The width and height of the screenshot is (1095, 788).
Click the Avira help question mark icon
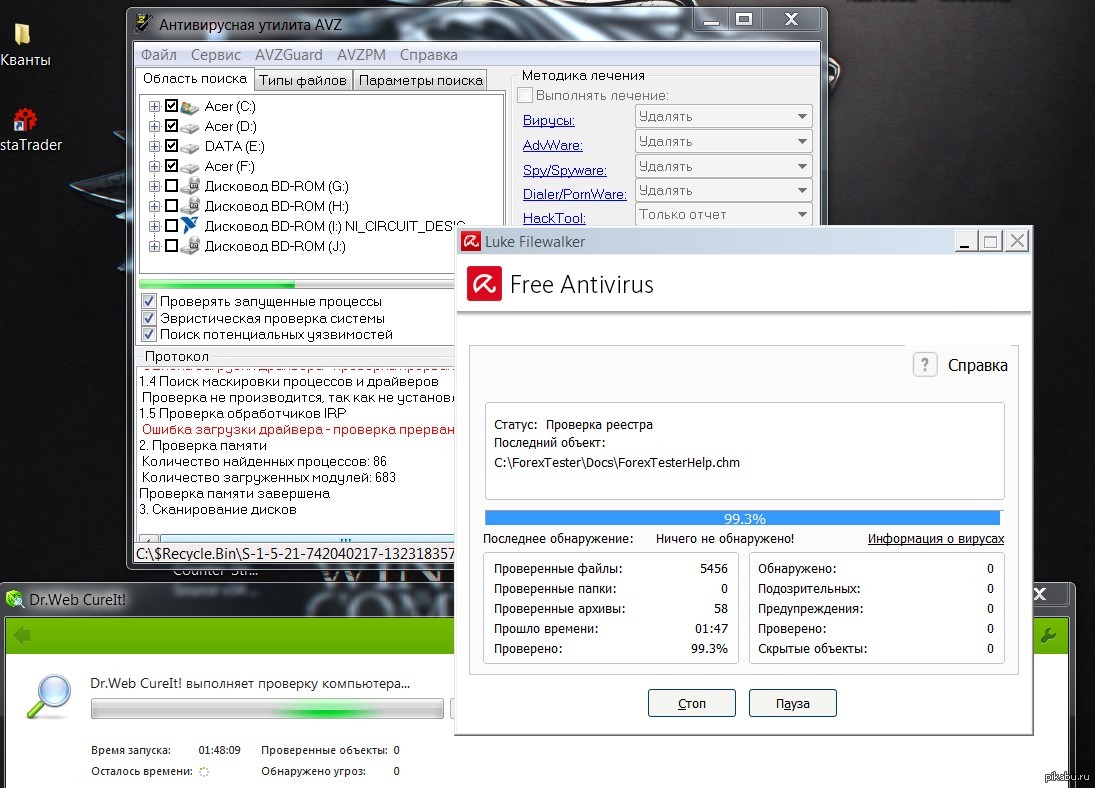pos(925,365)
